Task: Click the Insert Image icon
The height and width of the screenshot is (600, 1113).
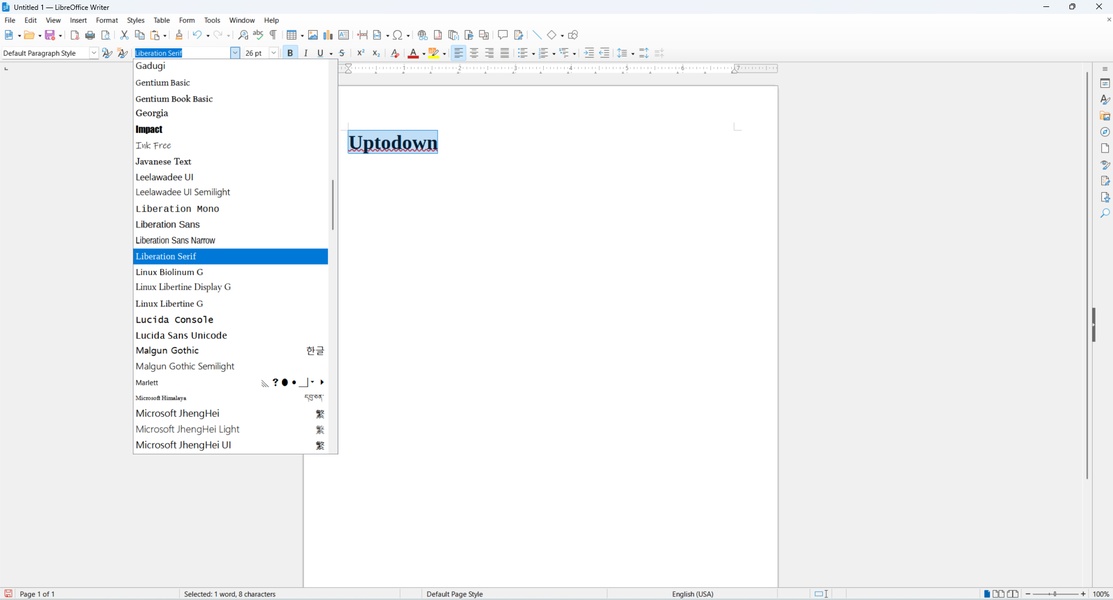Action: [x=312, y=35]
